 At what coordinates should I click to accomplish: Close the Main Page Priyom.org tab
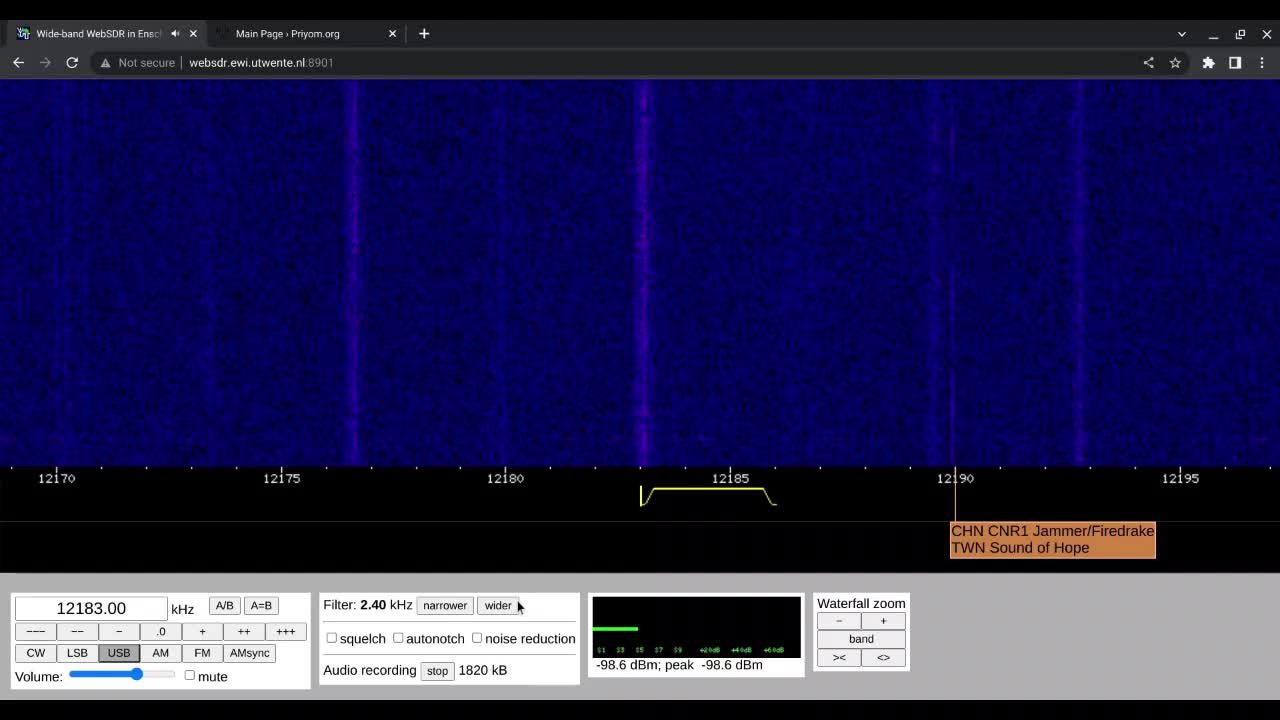click(x=392, y=33)
